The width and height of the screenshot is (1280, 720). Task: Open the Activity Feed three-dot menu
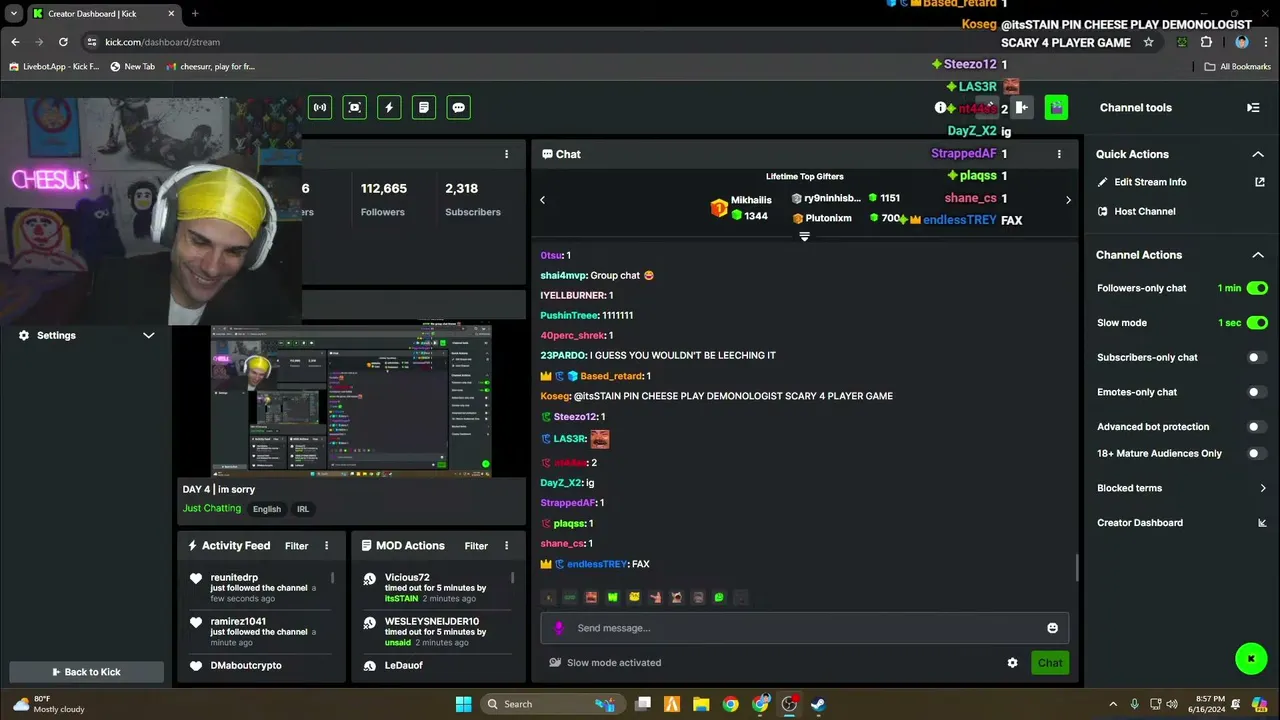tap(326, 546)
